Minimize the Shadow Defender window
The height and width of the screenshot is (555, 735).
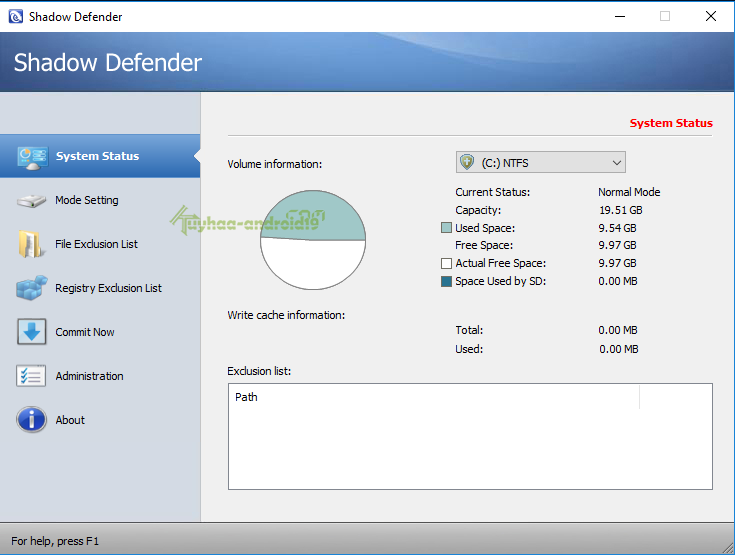pos(620,16)
